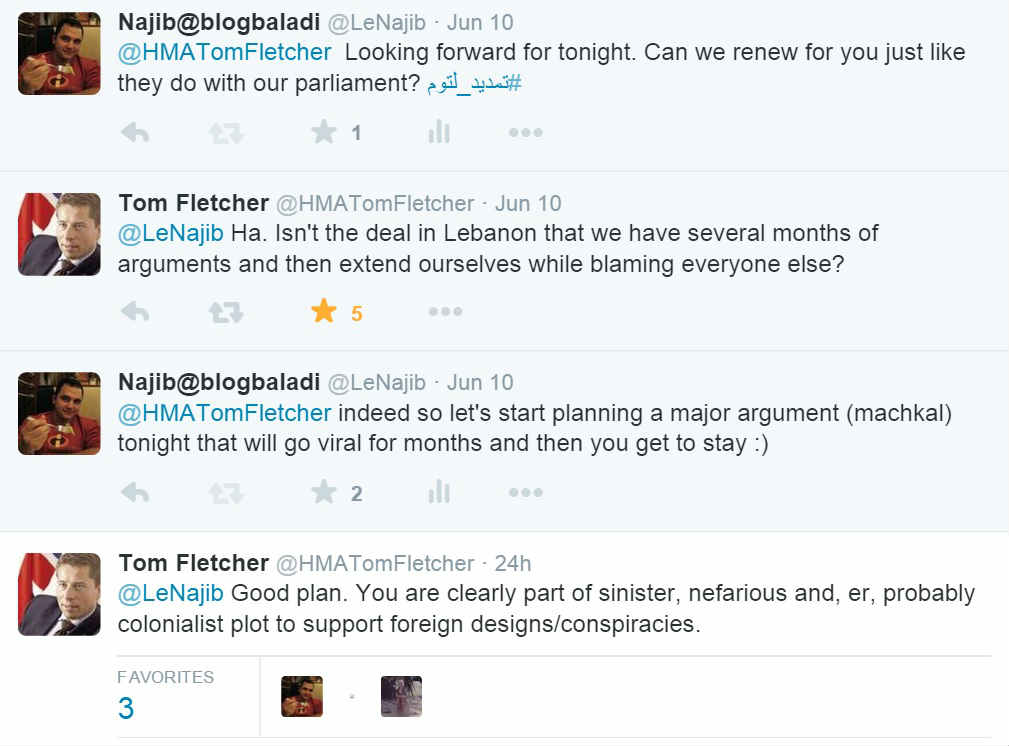Reply to Tom Fletcher's Lebanon deal tweet
The height and width of the screenshot is (746, 1009).
135,313
